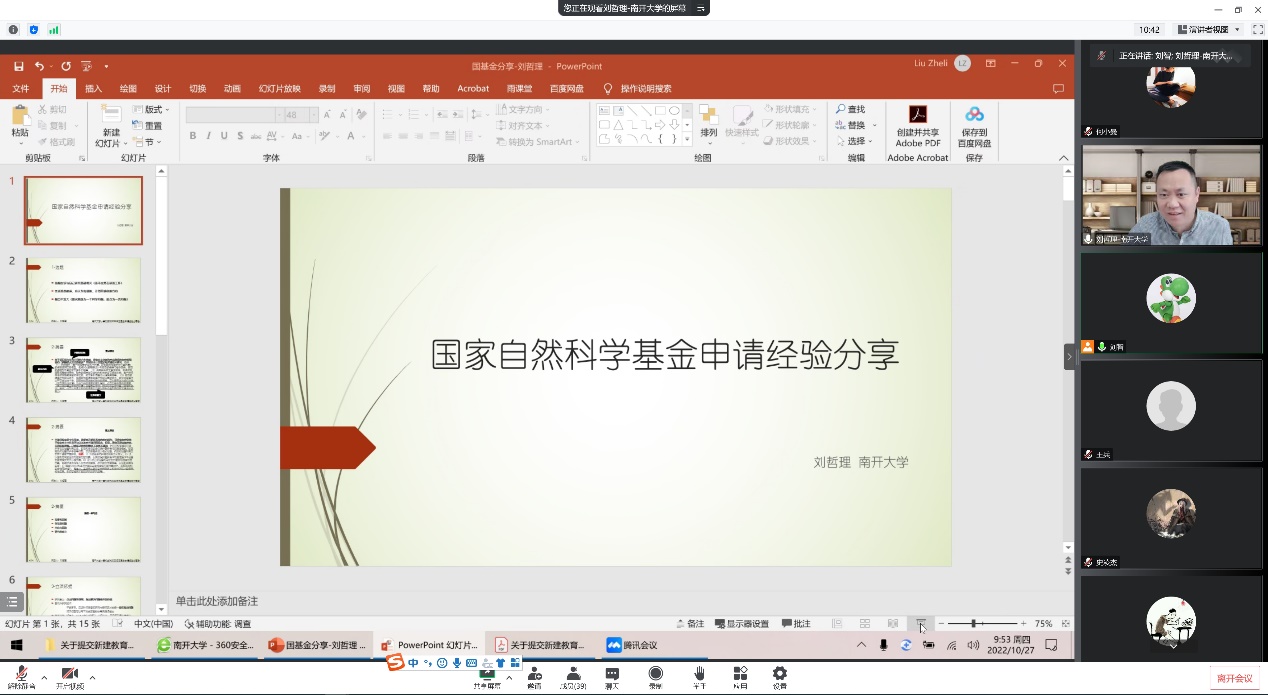1268x695 pixels.
Task: Open the 演讲者视图 view dropdown
Action: 1209,30
